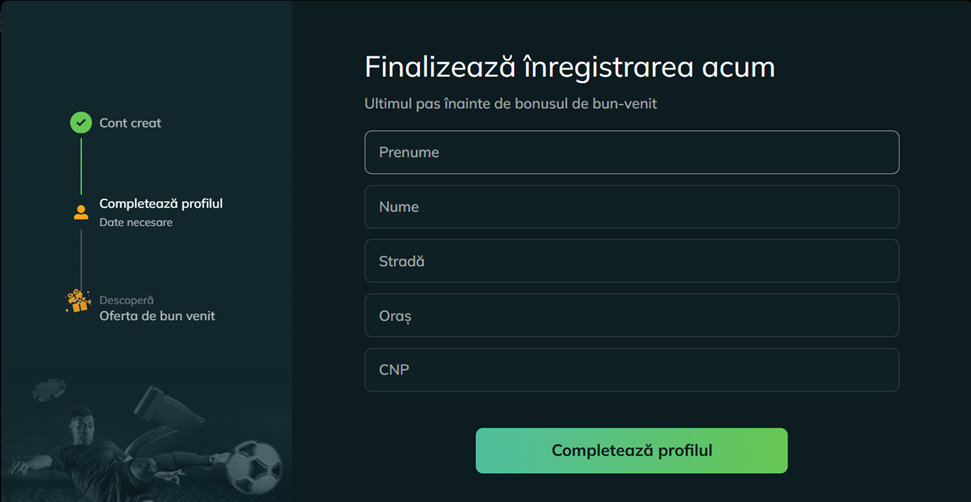Select the Completează profilul step in sidebar
The width and height of the screenshot is (971, 502).
click(161, 204)
